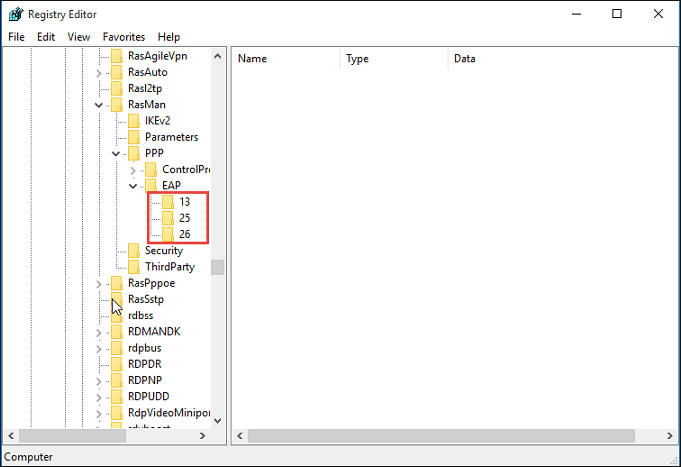Click the RDPDR folder icon
This screenshot has width=681, height=467.
click(116, 364)
